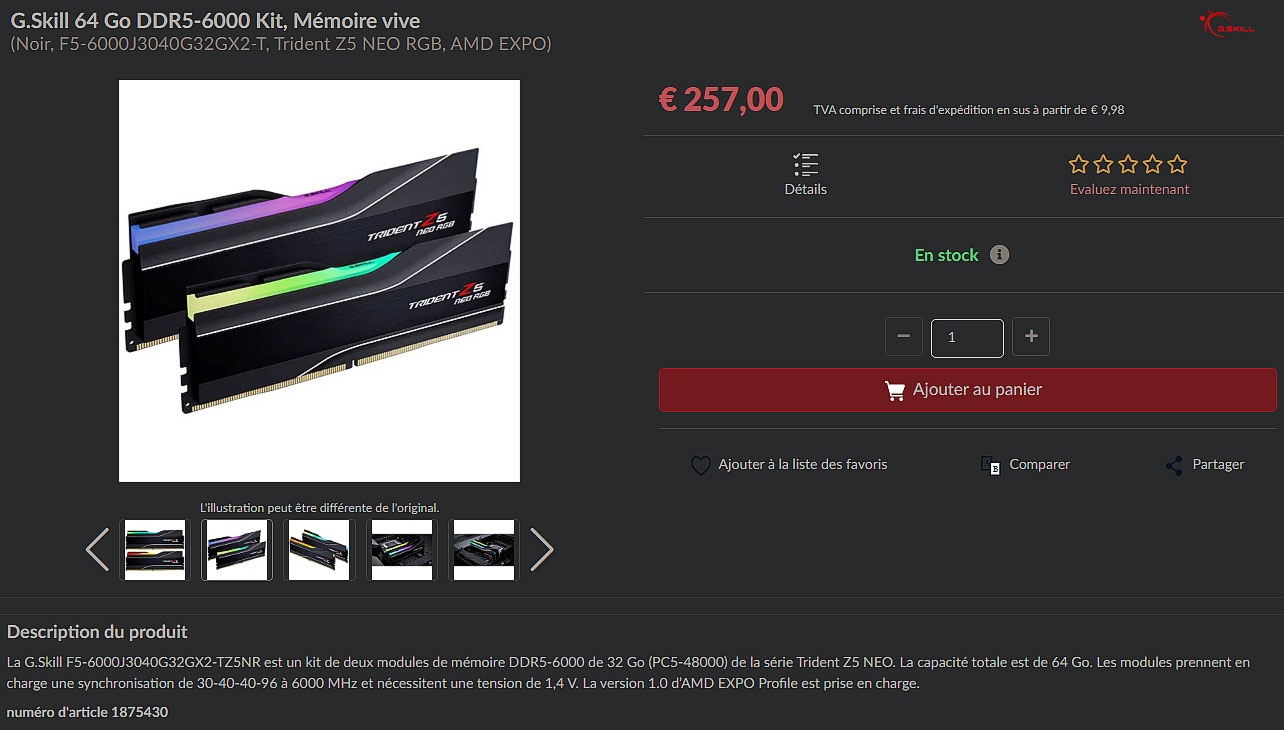Select the fifth motherboard thumbnail
This screenshot has width=1284, height=730.
484,550
